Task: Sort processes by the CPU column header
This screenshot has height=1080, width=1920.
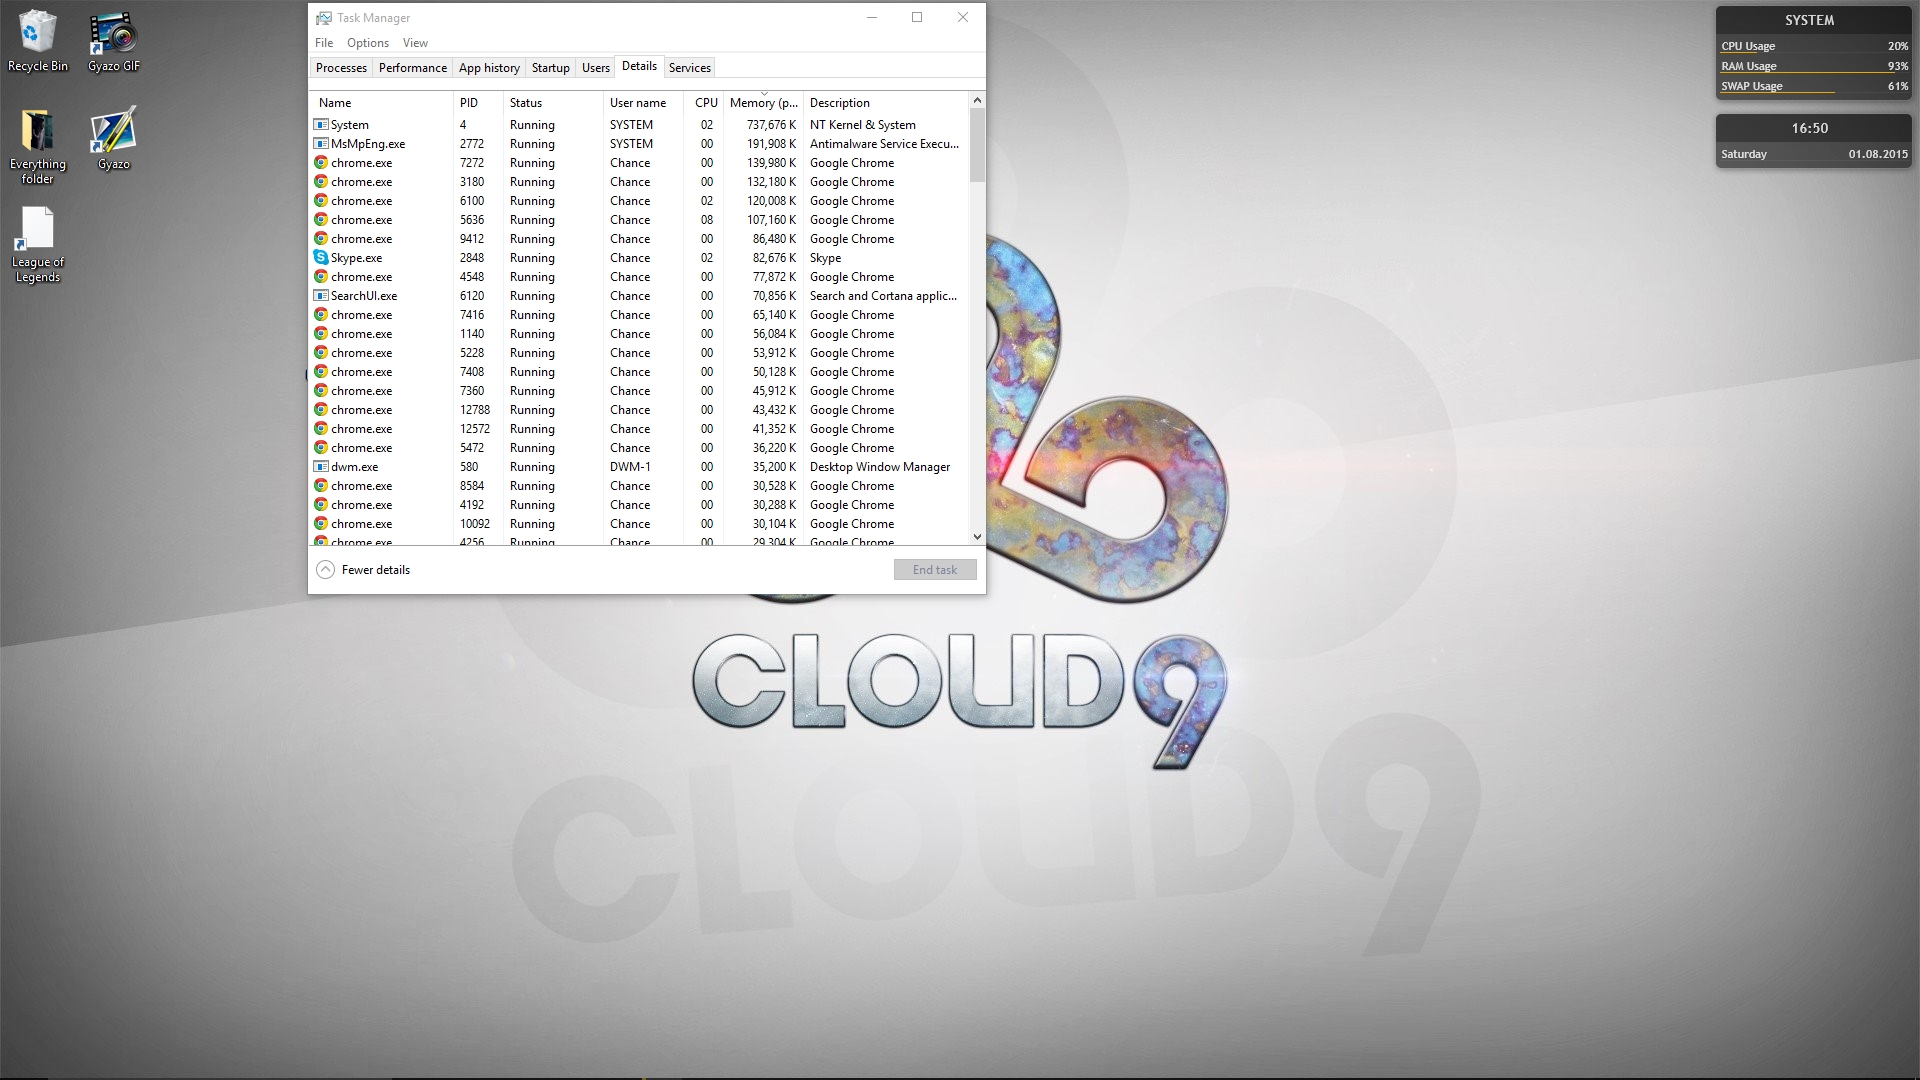Action: (x=706, y=103)
